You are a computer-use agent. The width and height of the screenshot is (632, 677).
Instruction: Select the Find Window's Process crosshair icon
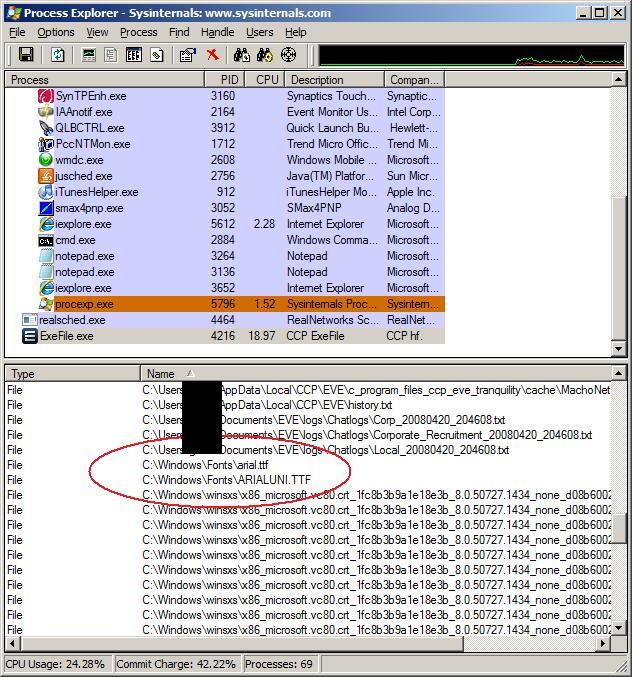click(x=288, y=55)
